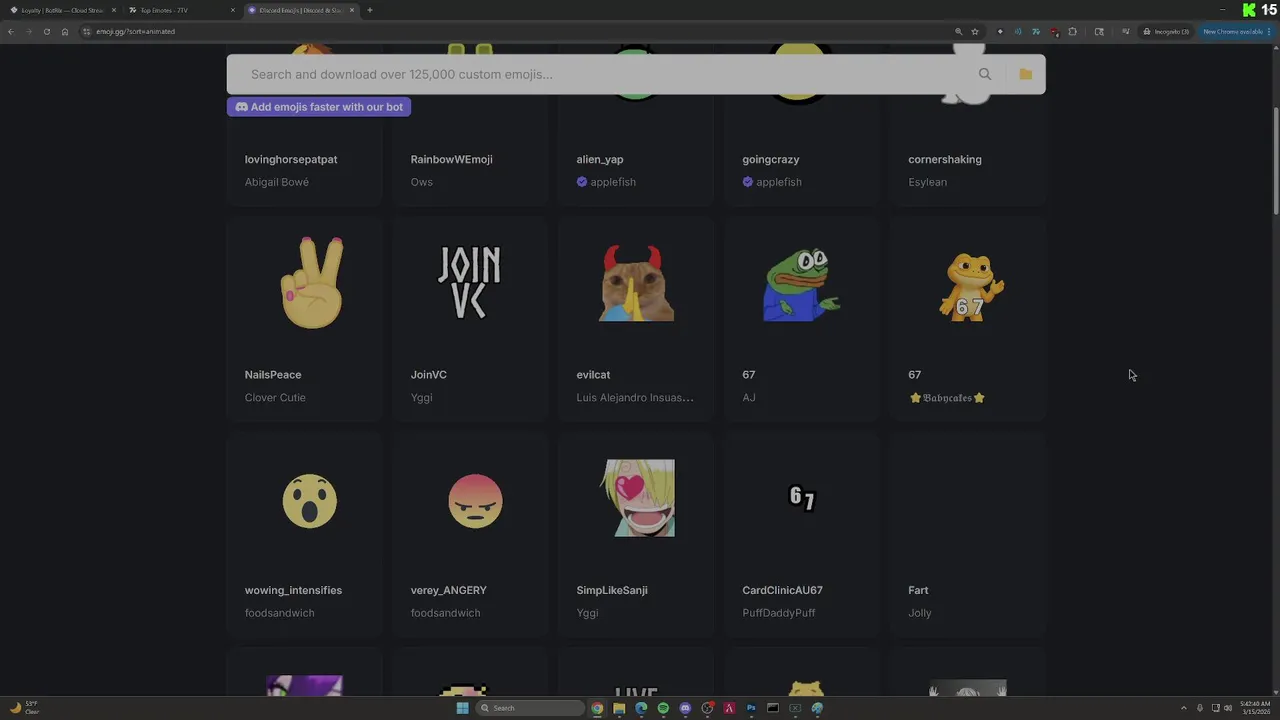Open the browser extensions puzzle icon
Image resolution: width=1280 pixels, height=720 pixels.
(x=1073, y=31)
